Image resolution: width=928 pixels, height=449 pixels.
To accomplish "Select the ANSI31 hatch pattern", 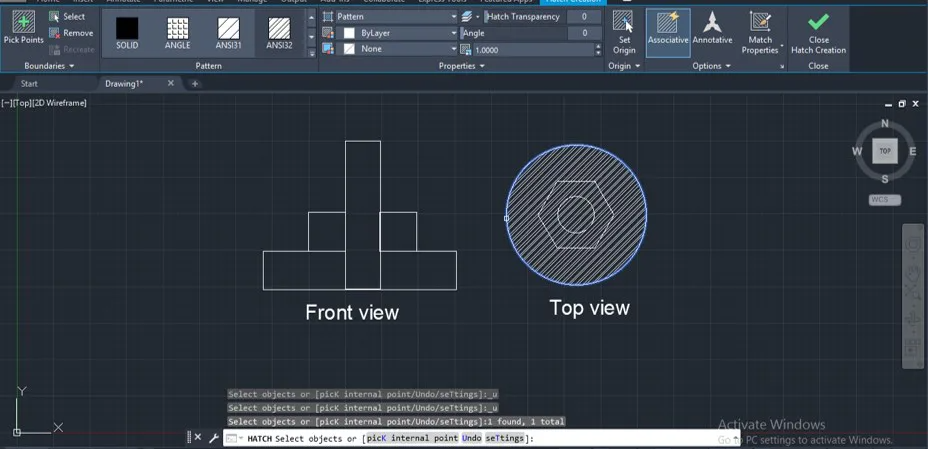I will click(228, 34).
